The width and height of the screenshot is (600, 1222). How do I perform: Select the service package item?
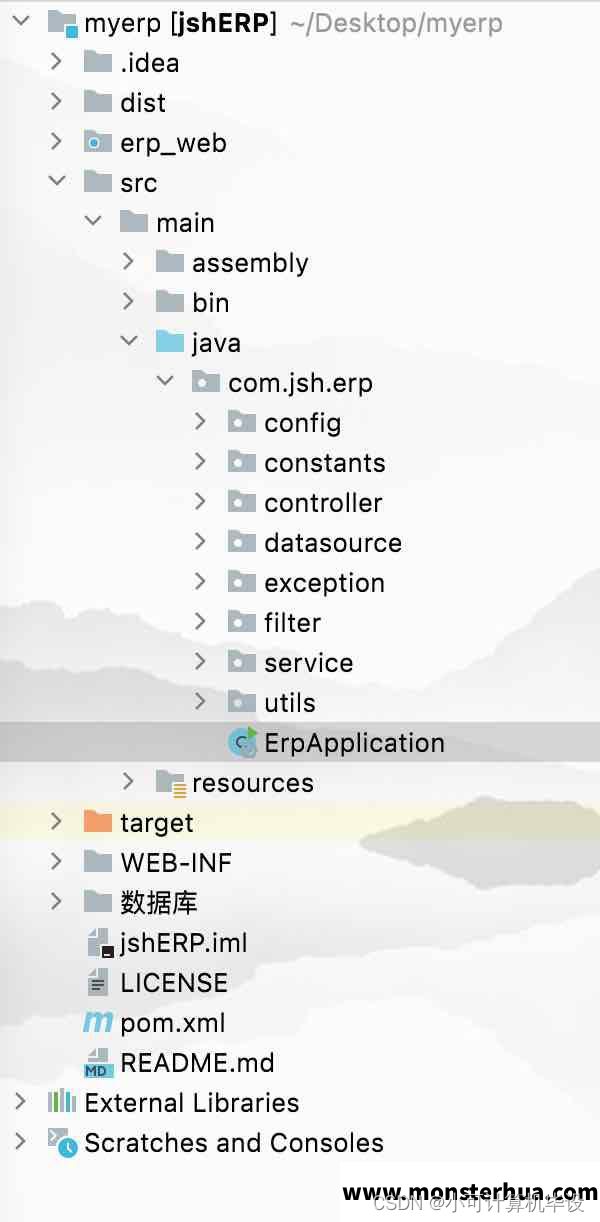[x=291, y=662]
